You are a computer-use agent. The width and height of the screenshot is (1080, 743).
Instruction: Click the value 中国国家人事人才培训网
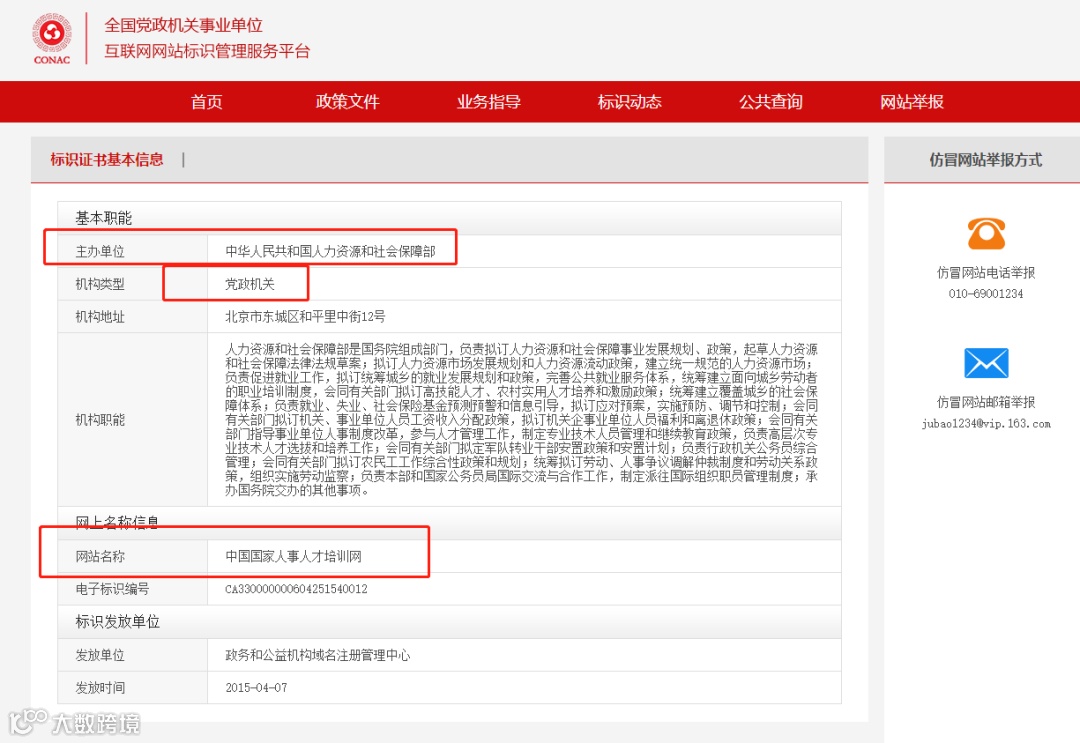click(293, 556)
